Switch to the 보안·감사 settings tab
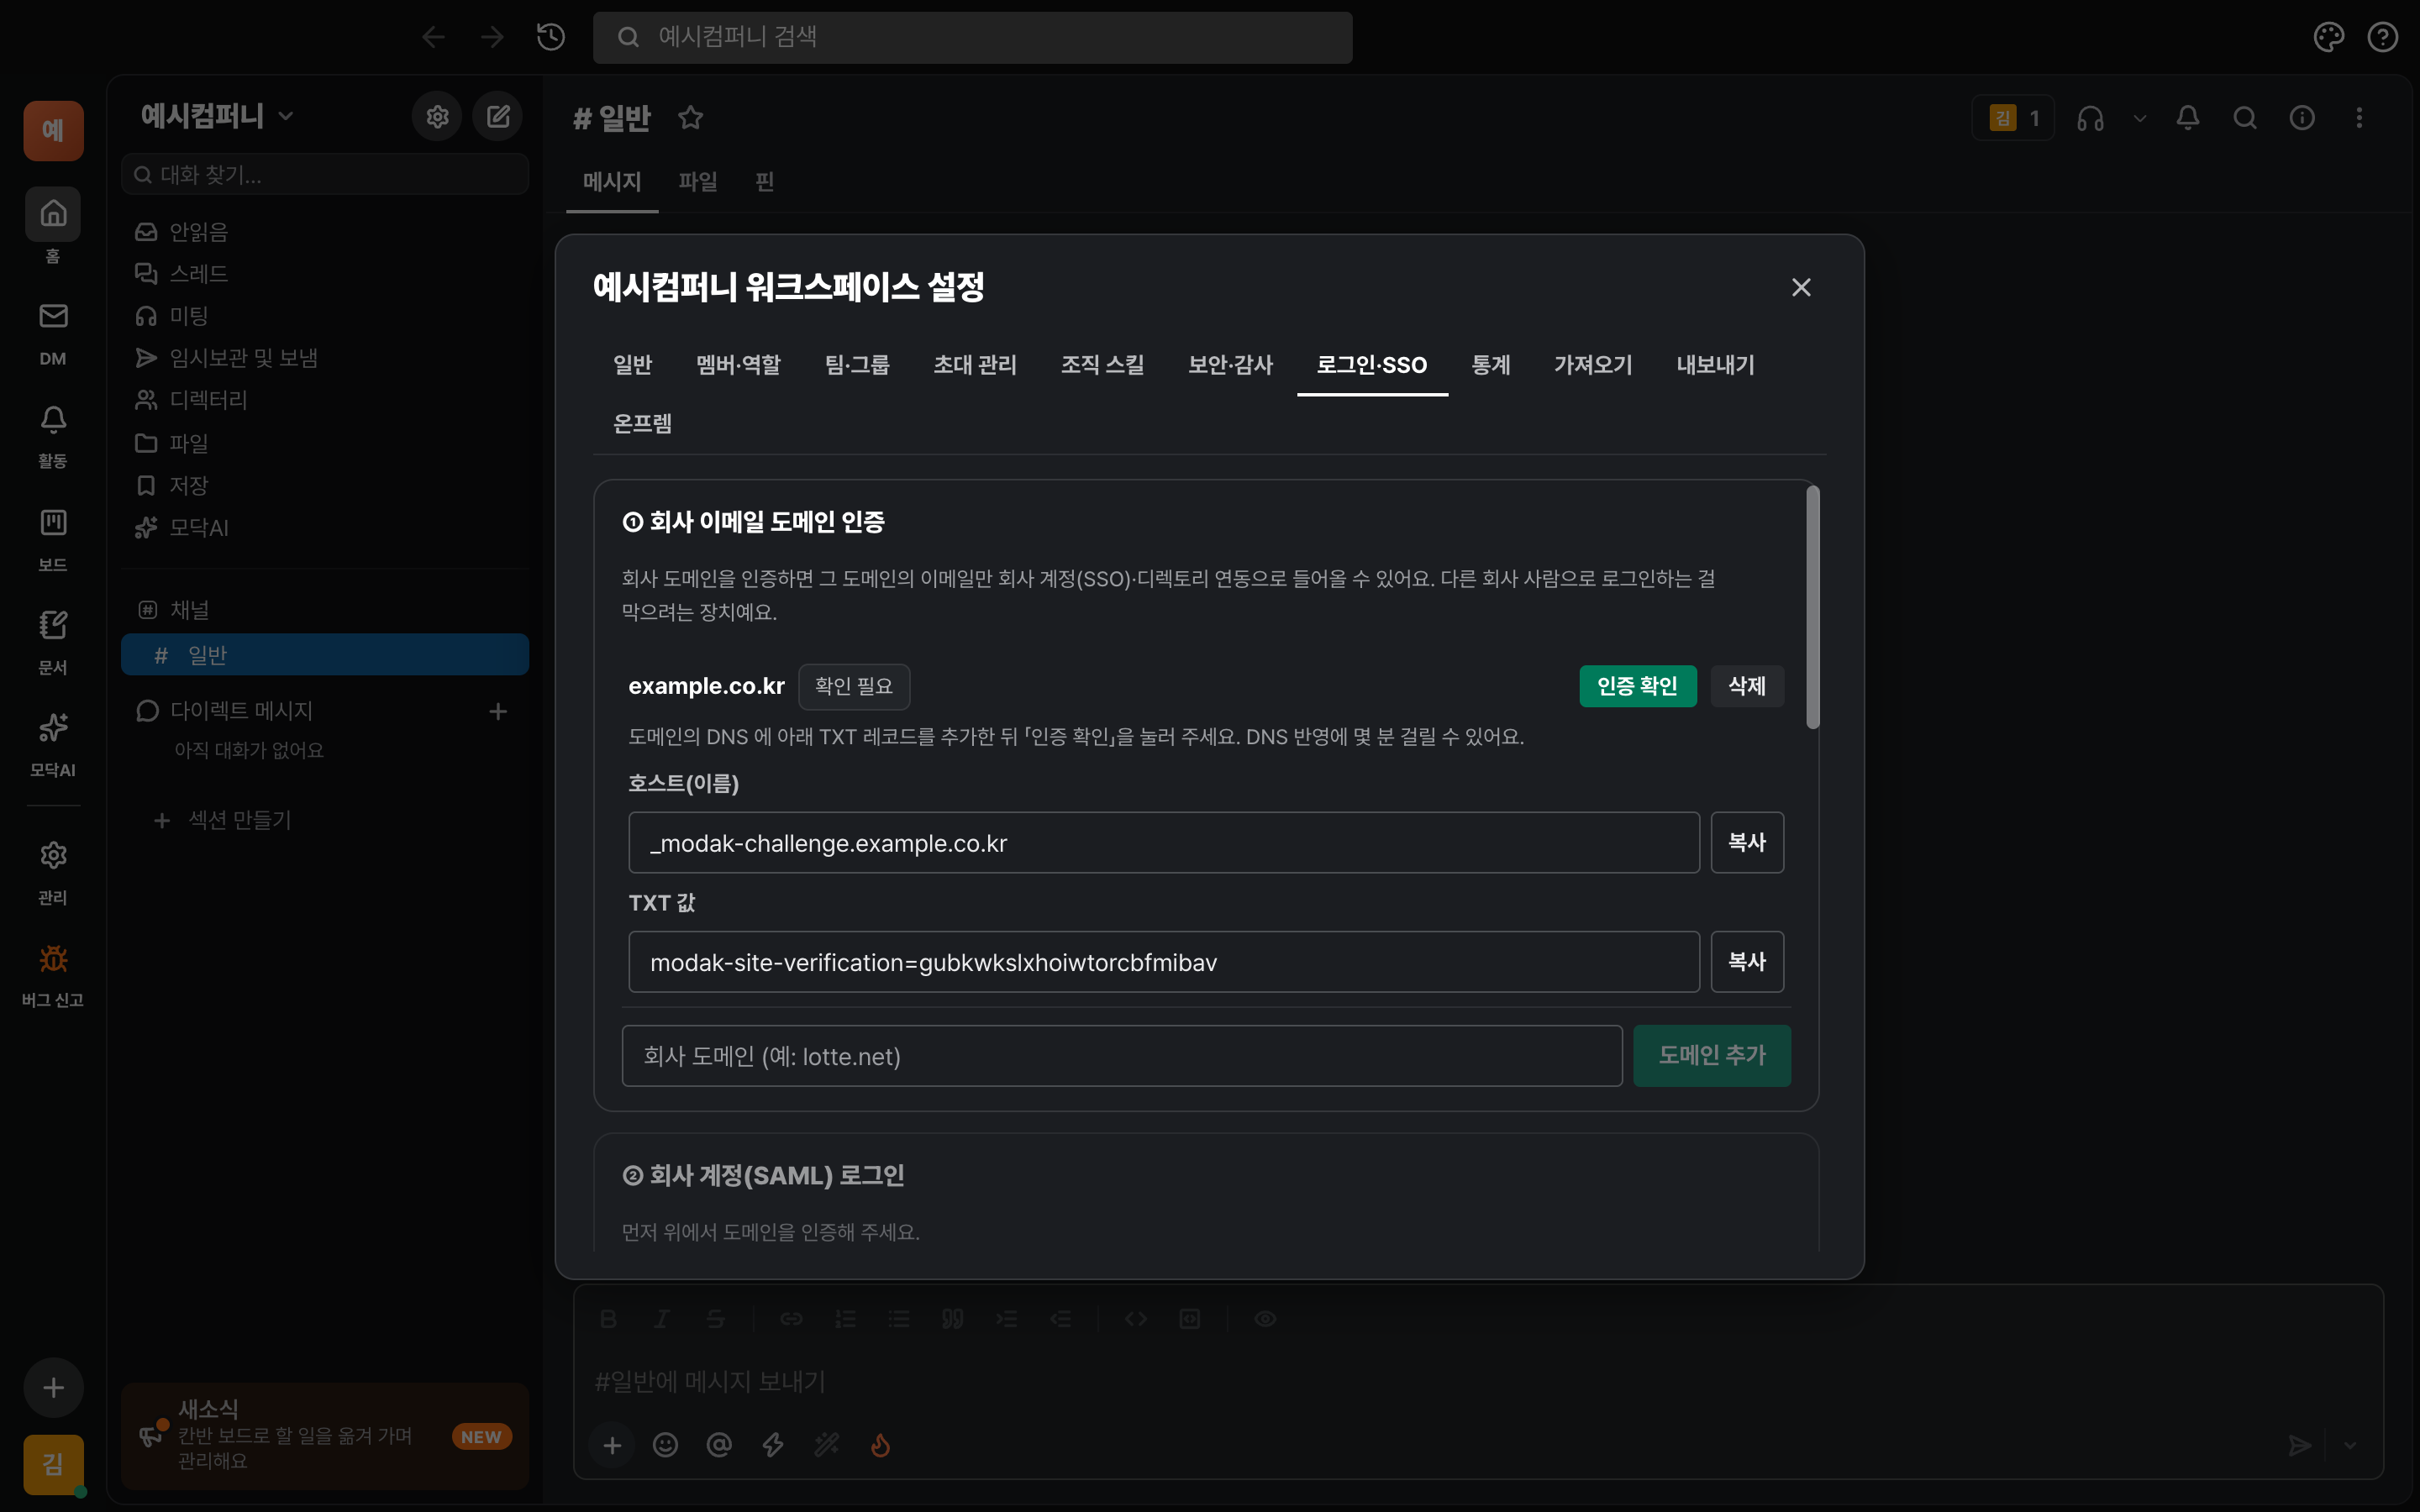Viewport: 2420px width, 1512px height. [1230, 365]
